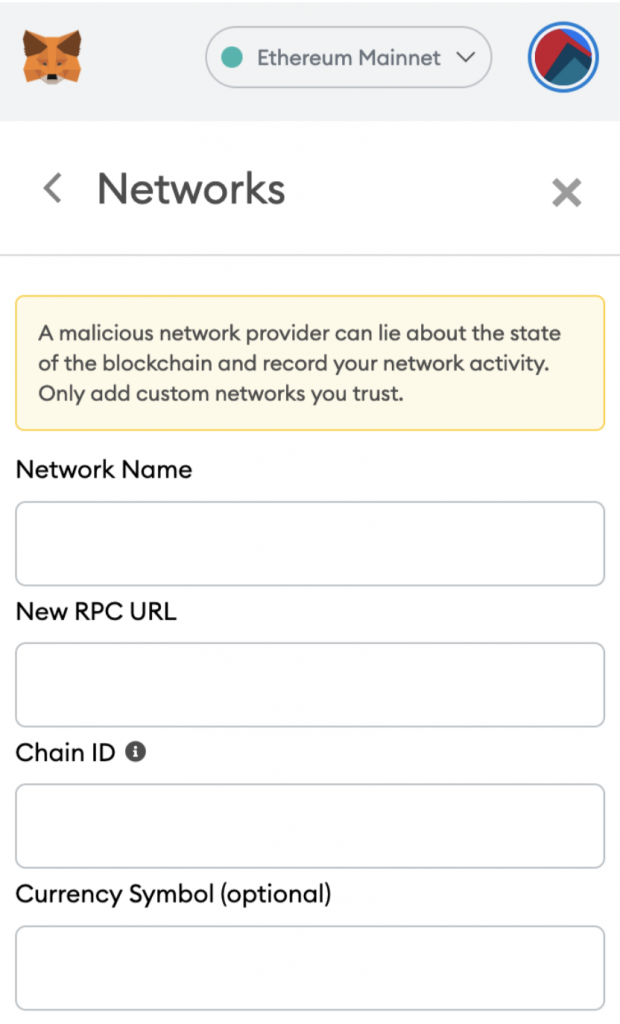This screenshot has height=1024, width=620.
Task: Click the Currency Symbol (optional) label
Action: tap(173, 894)
